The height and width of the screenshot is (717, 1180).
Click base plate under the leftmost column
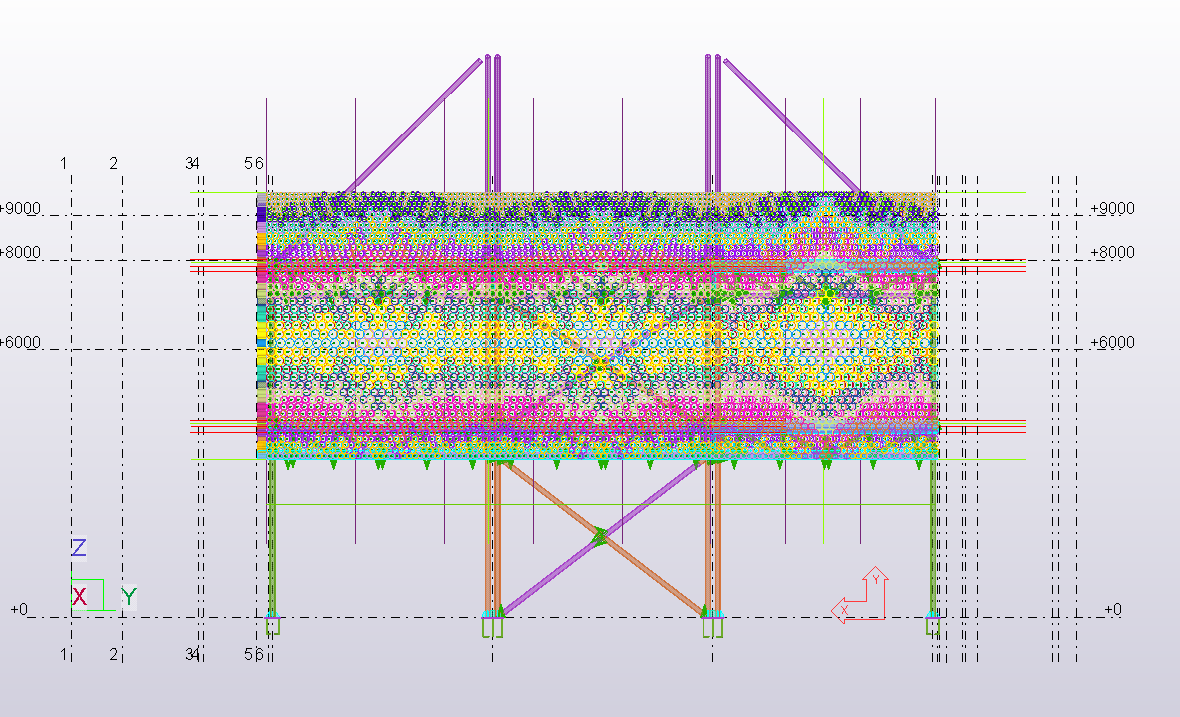[272, 626]
